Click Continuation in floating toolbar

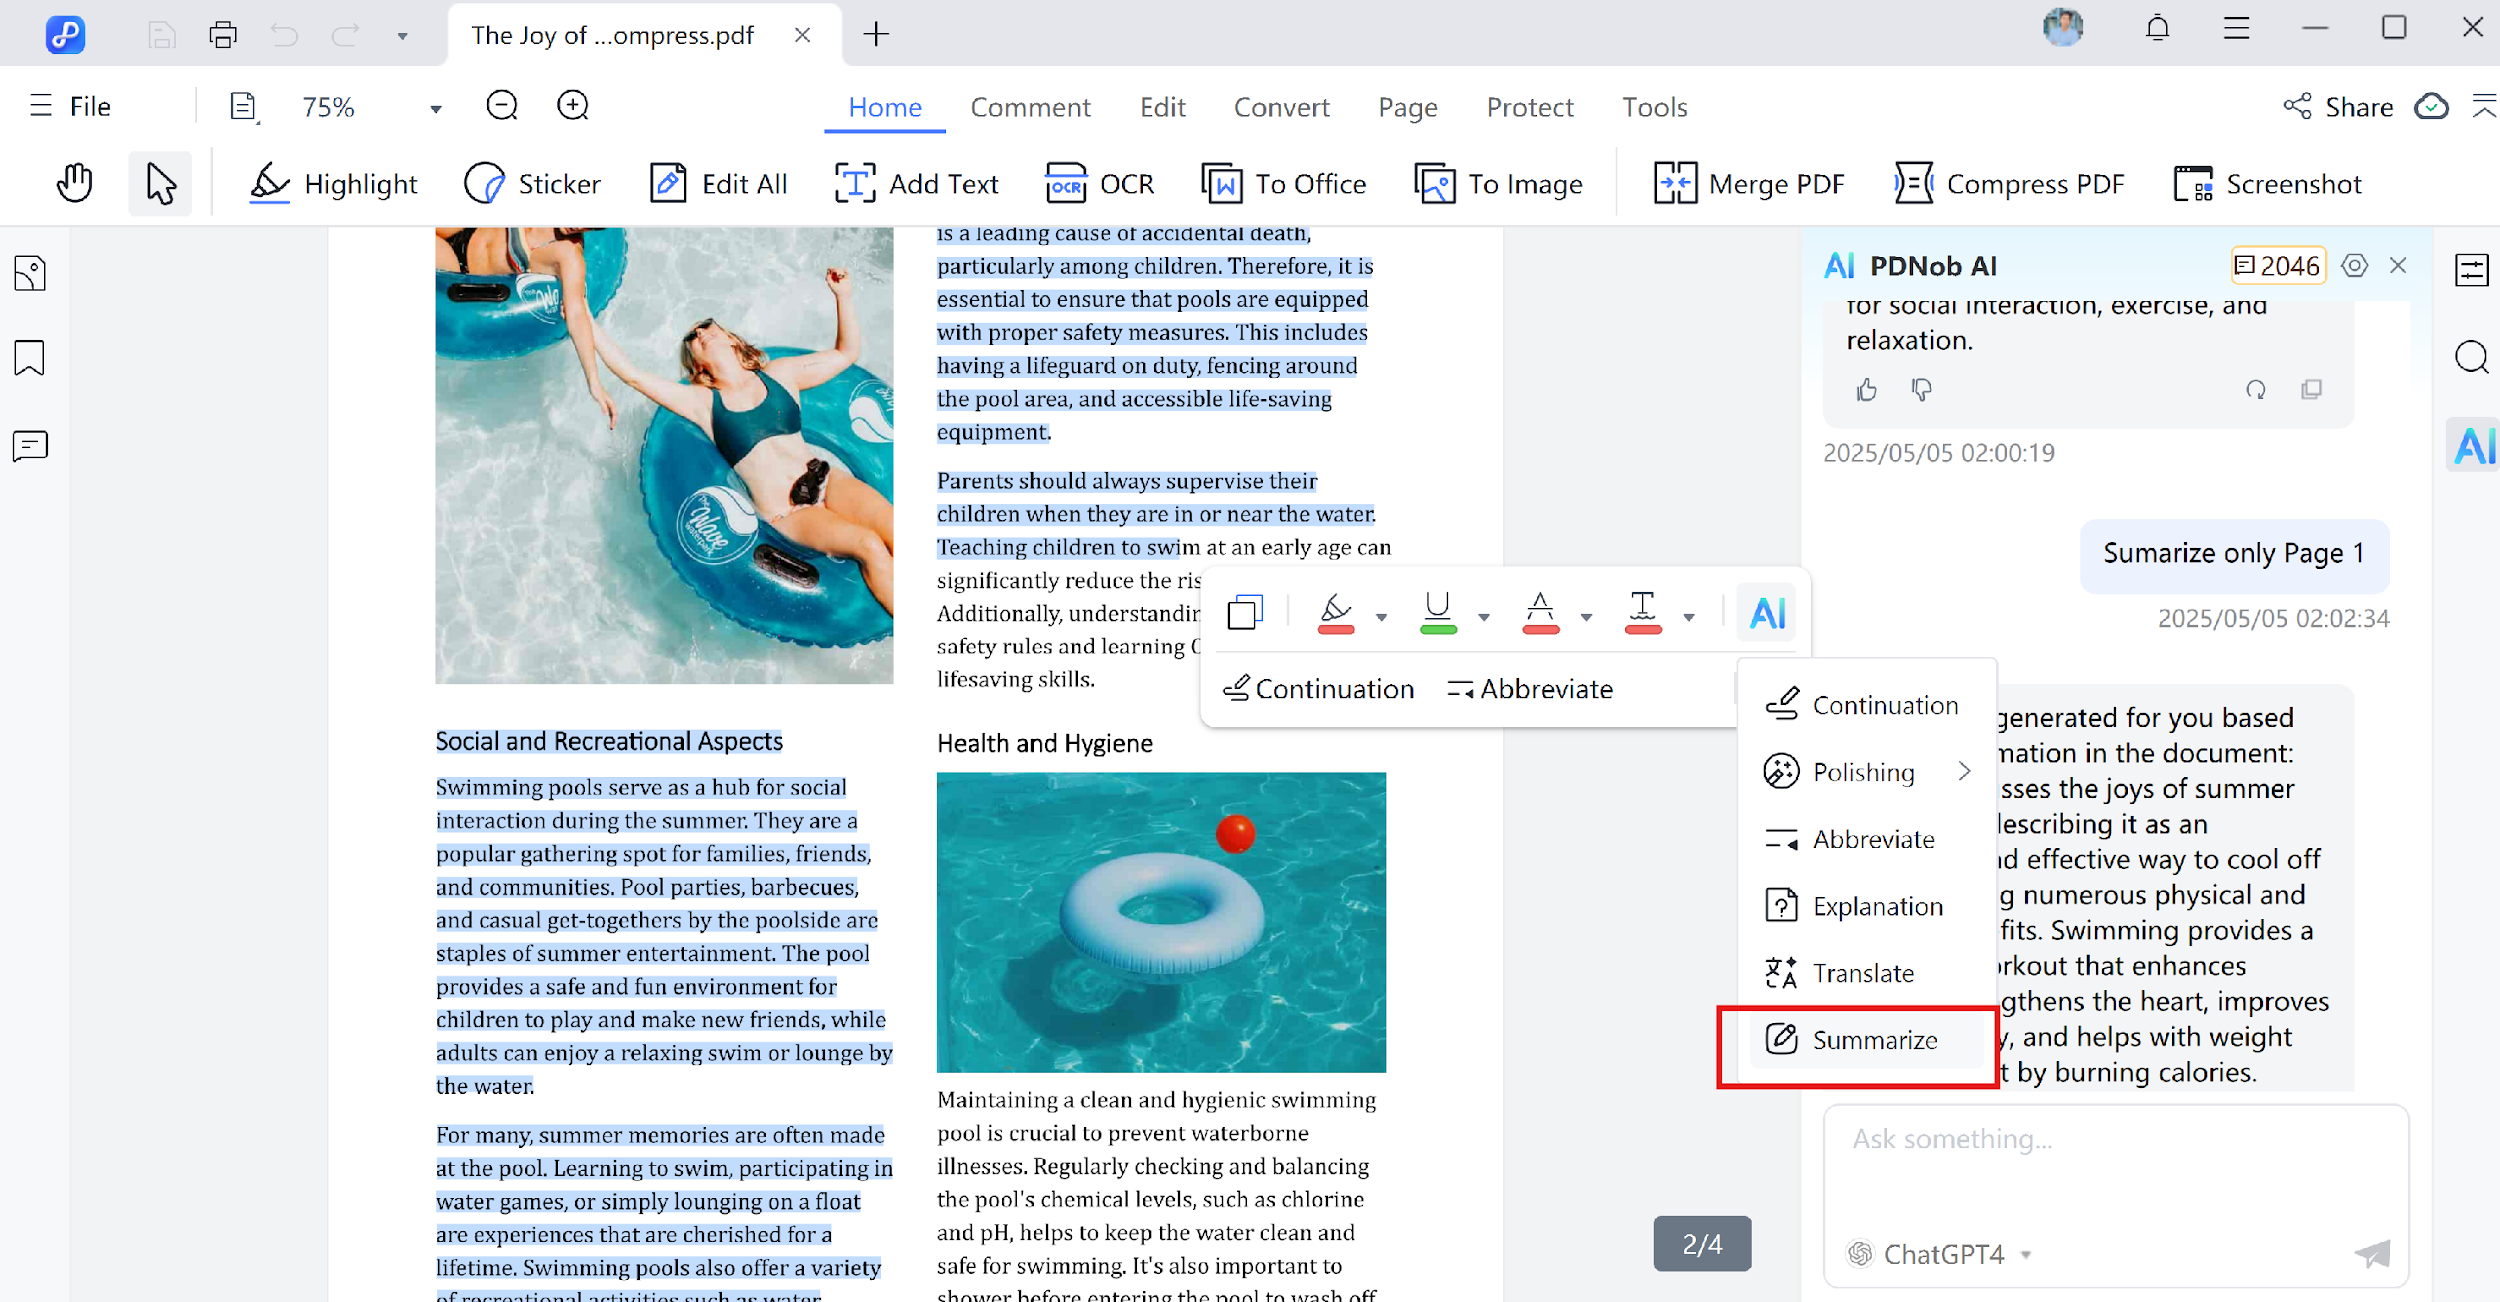[1318, 689]
